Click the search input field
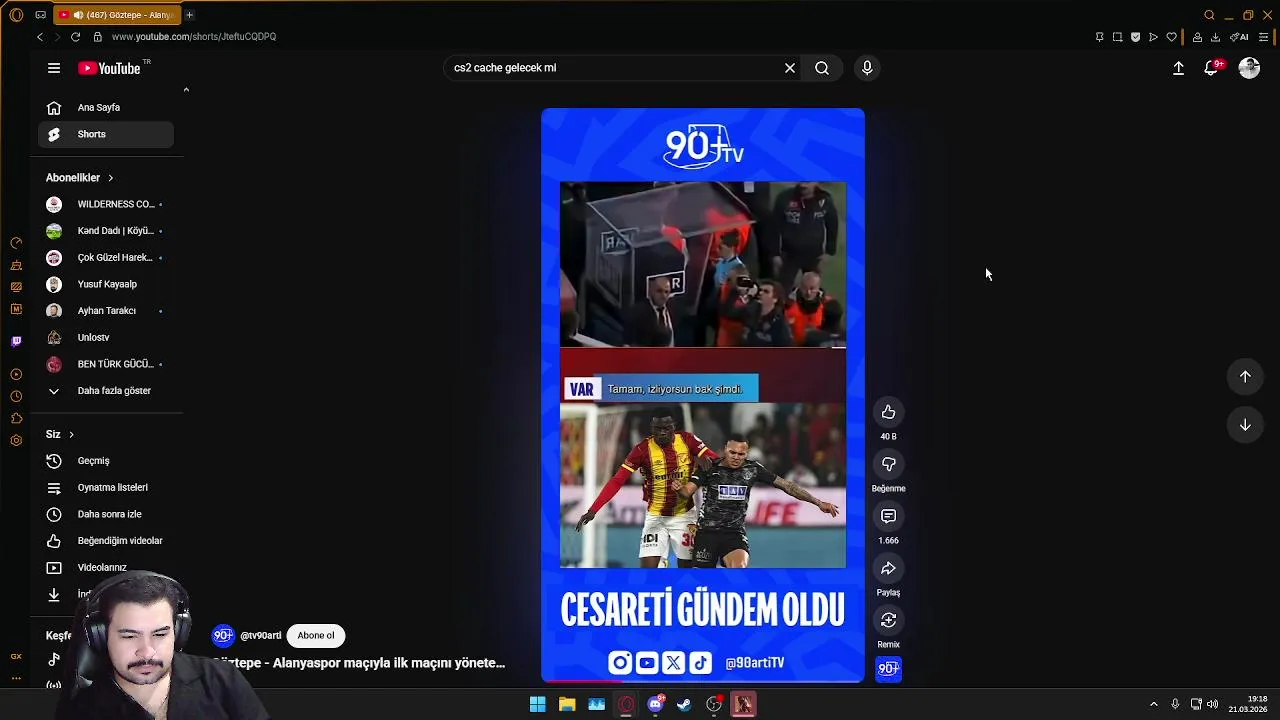The width and height of the screenshot is (1280, 720). point(615,68)
